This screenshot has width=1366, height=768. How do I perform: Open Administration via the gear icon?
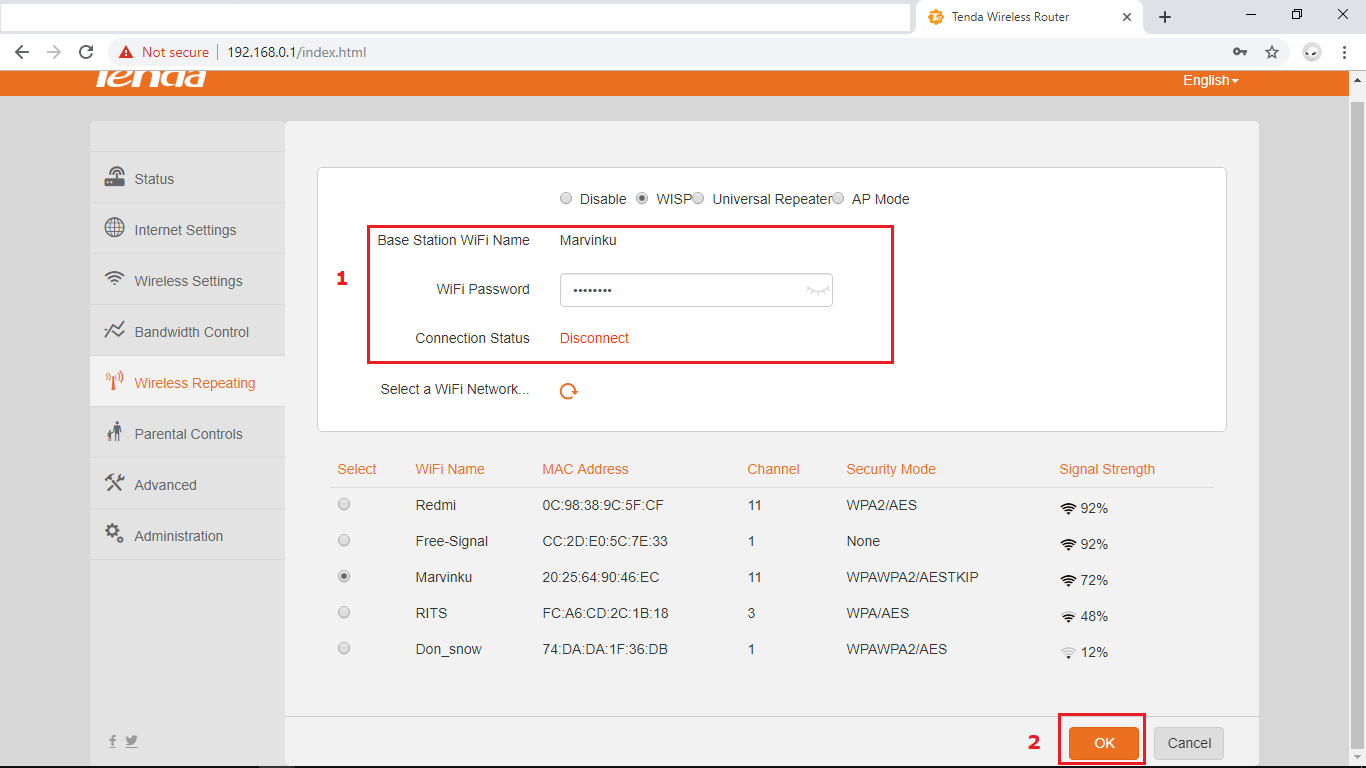point(113,535)
